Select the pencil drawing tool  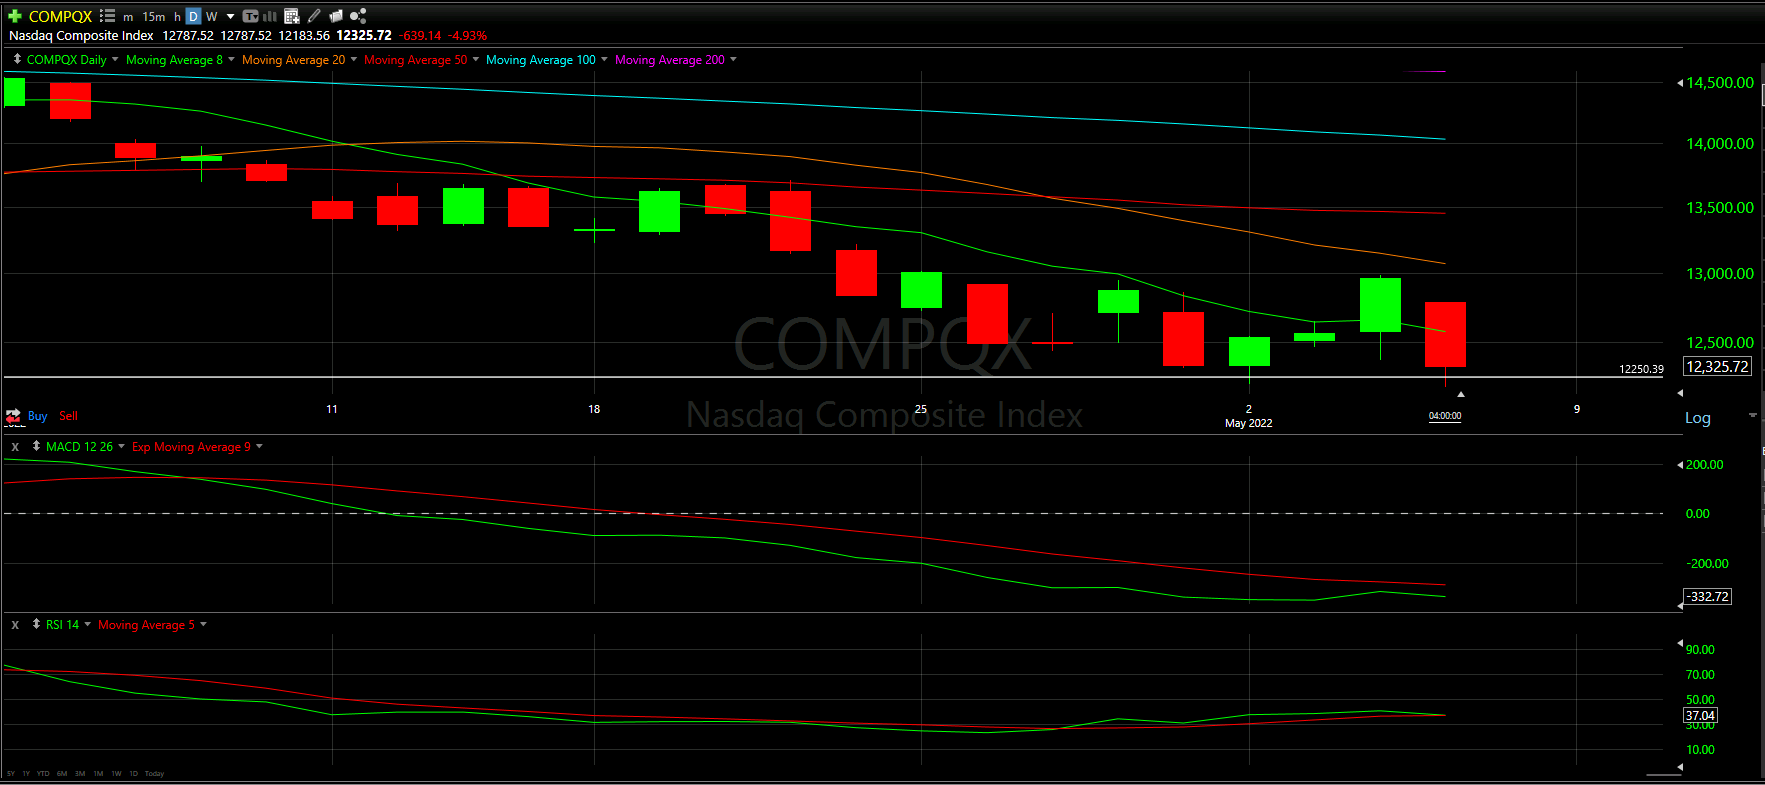tap(314, 16)
